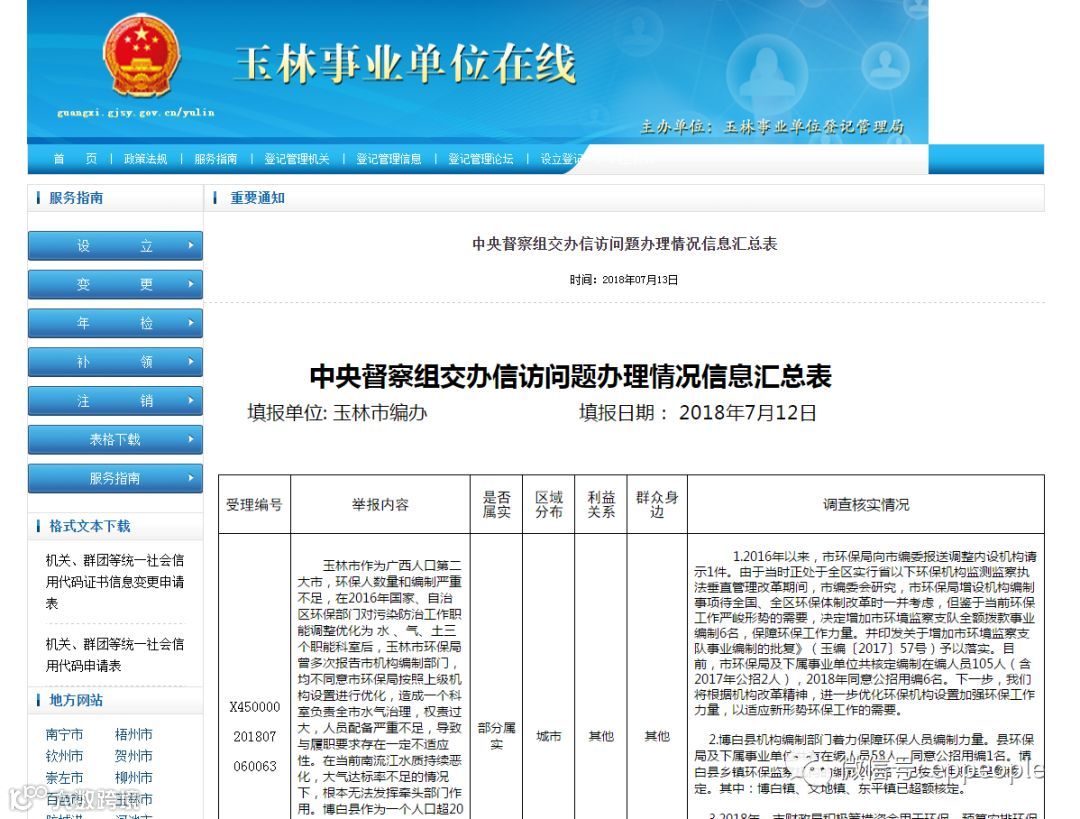This screenshot has height=819, width=1080.
Task: Go to 登记管理机关 in navigation bar
Action: [297, 159]
